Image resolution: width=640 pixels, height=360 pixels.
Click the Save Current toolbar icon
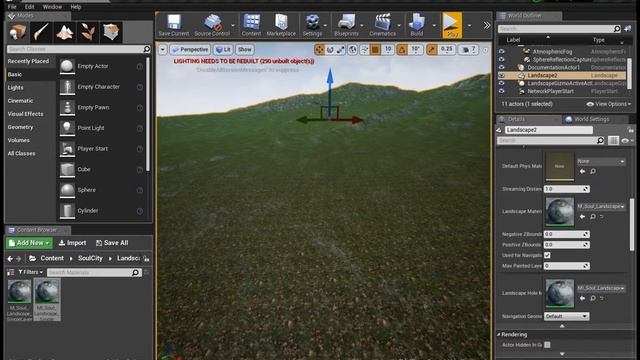click(x=174, y=25)
